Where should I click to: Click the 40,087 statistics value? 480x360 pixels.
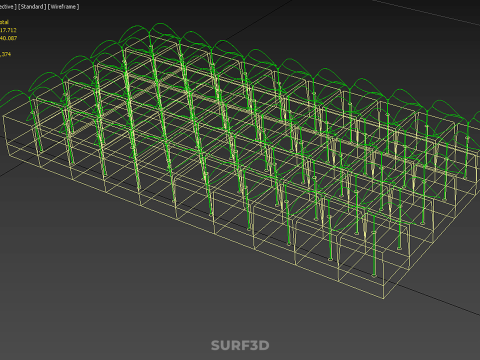pyautogui.click(x=8, y=38)
